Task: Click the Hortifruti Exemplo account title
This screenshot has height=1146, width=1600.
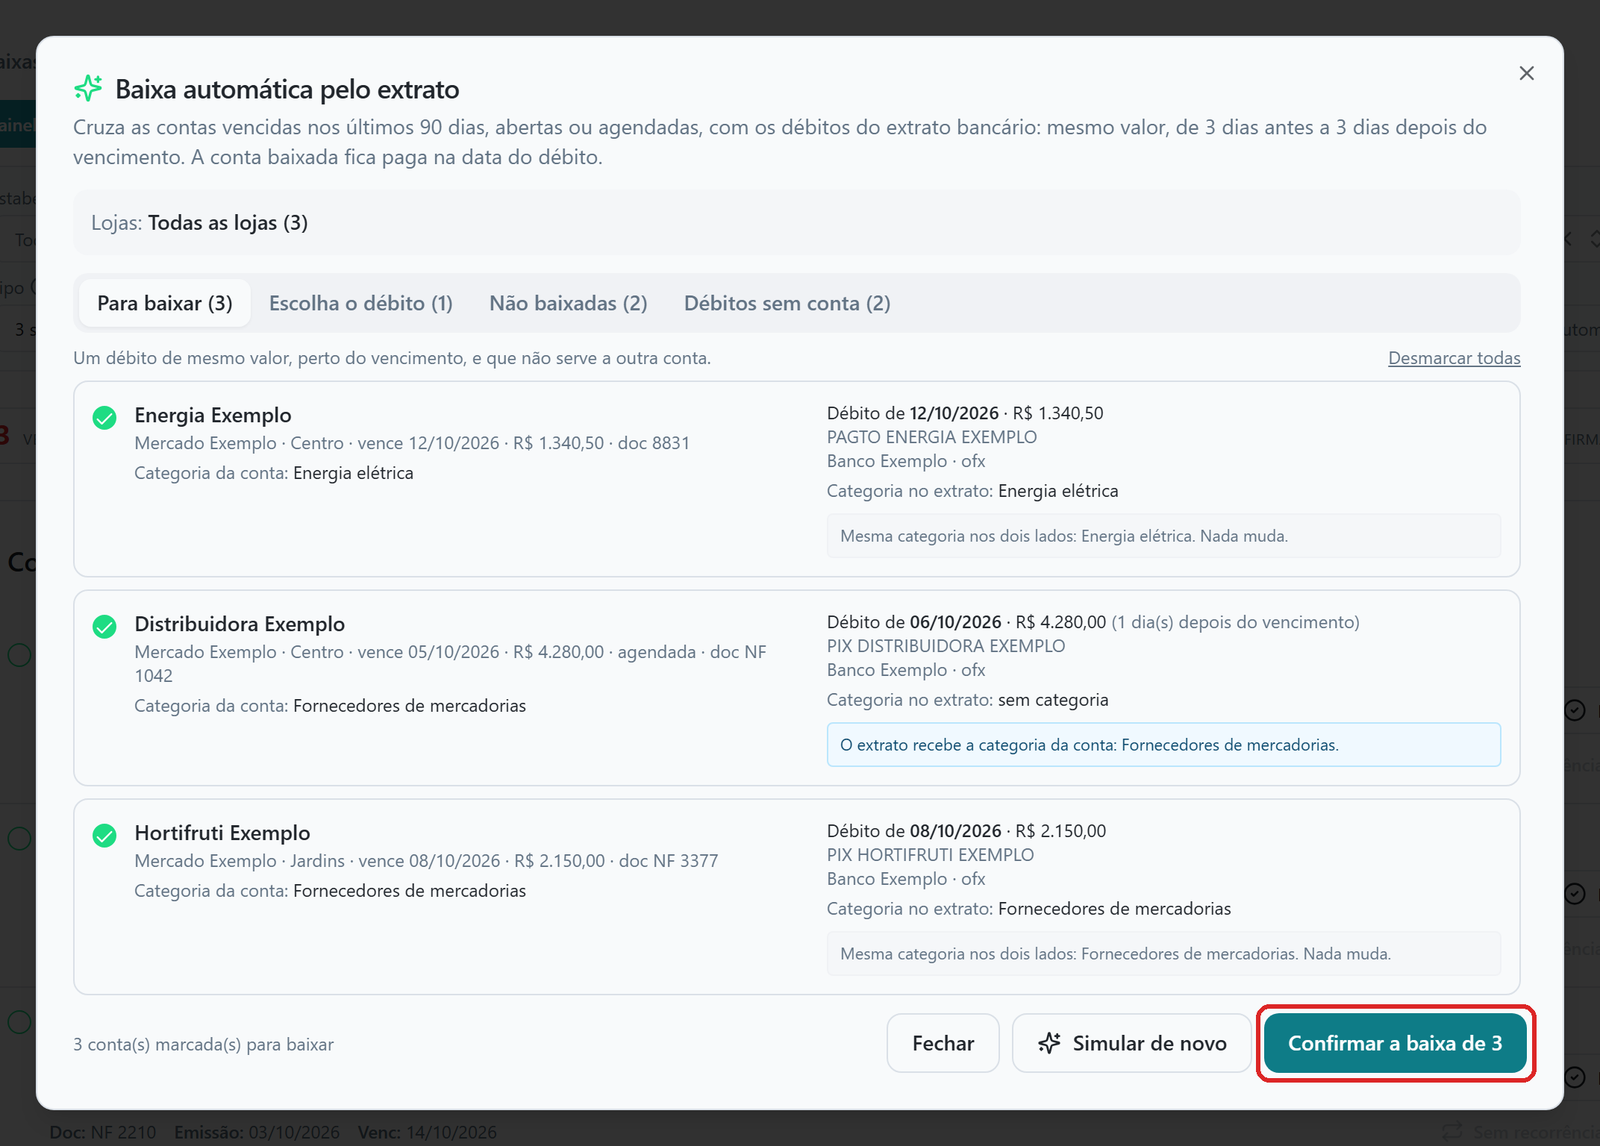Action: 222,833
